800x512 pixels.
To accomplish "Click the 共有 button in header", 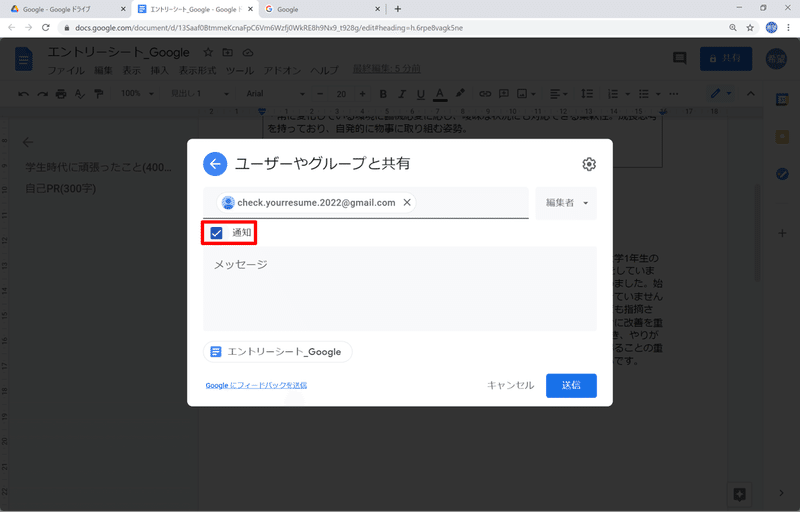I will pyautogui.click(x=726, y=59).
